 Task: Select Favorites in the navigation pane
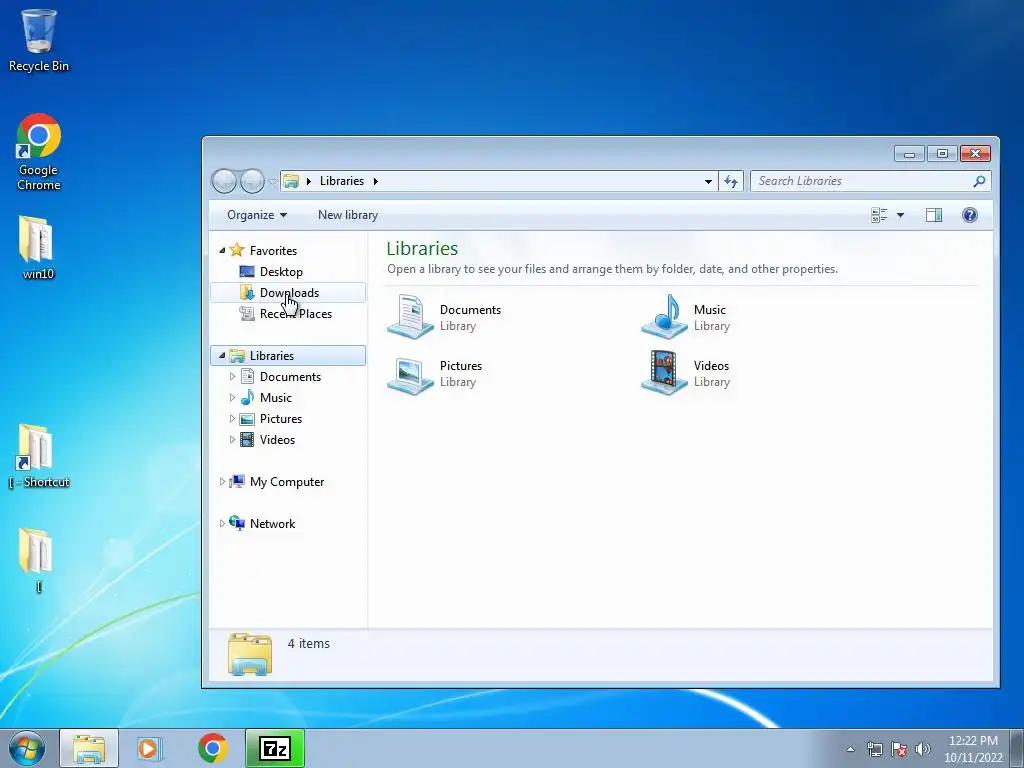[273, 251]
